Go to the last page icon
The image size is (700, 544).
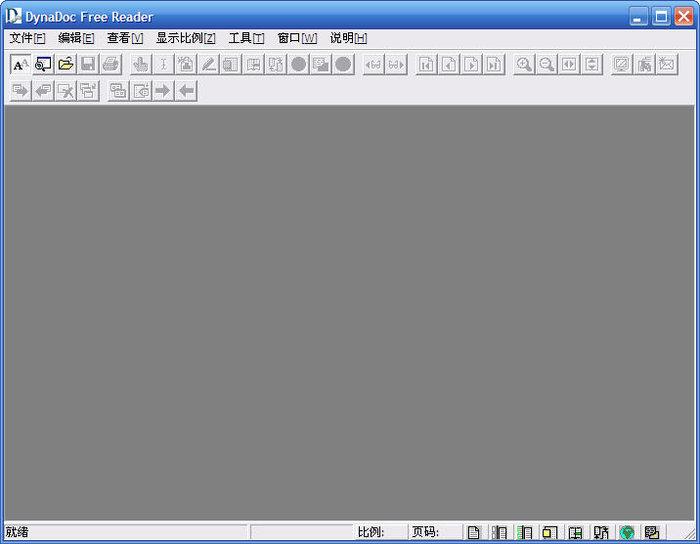494,65
